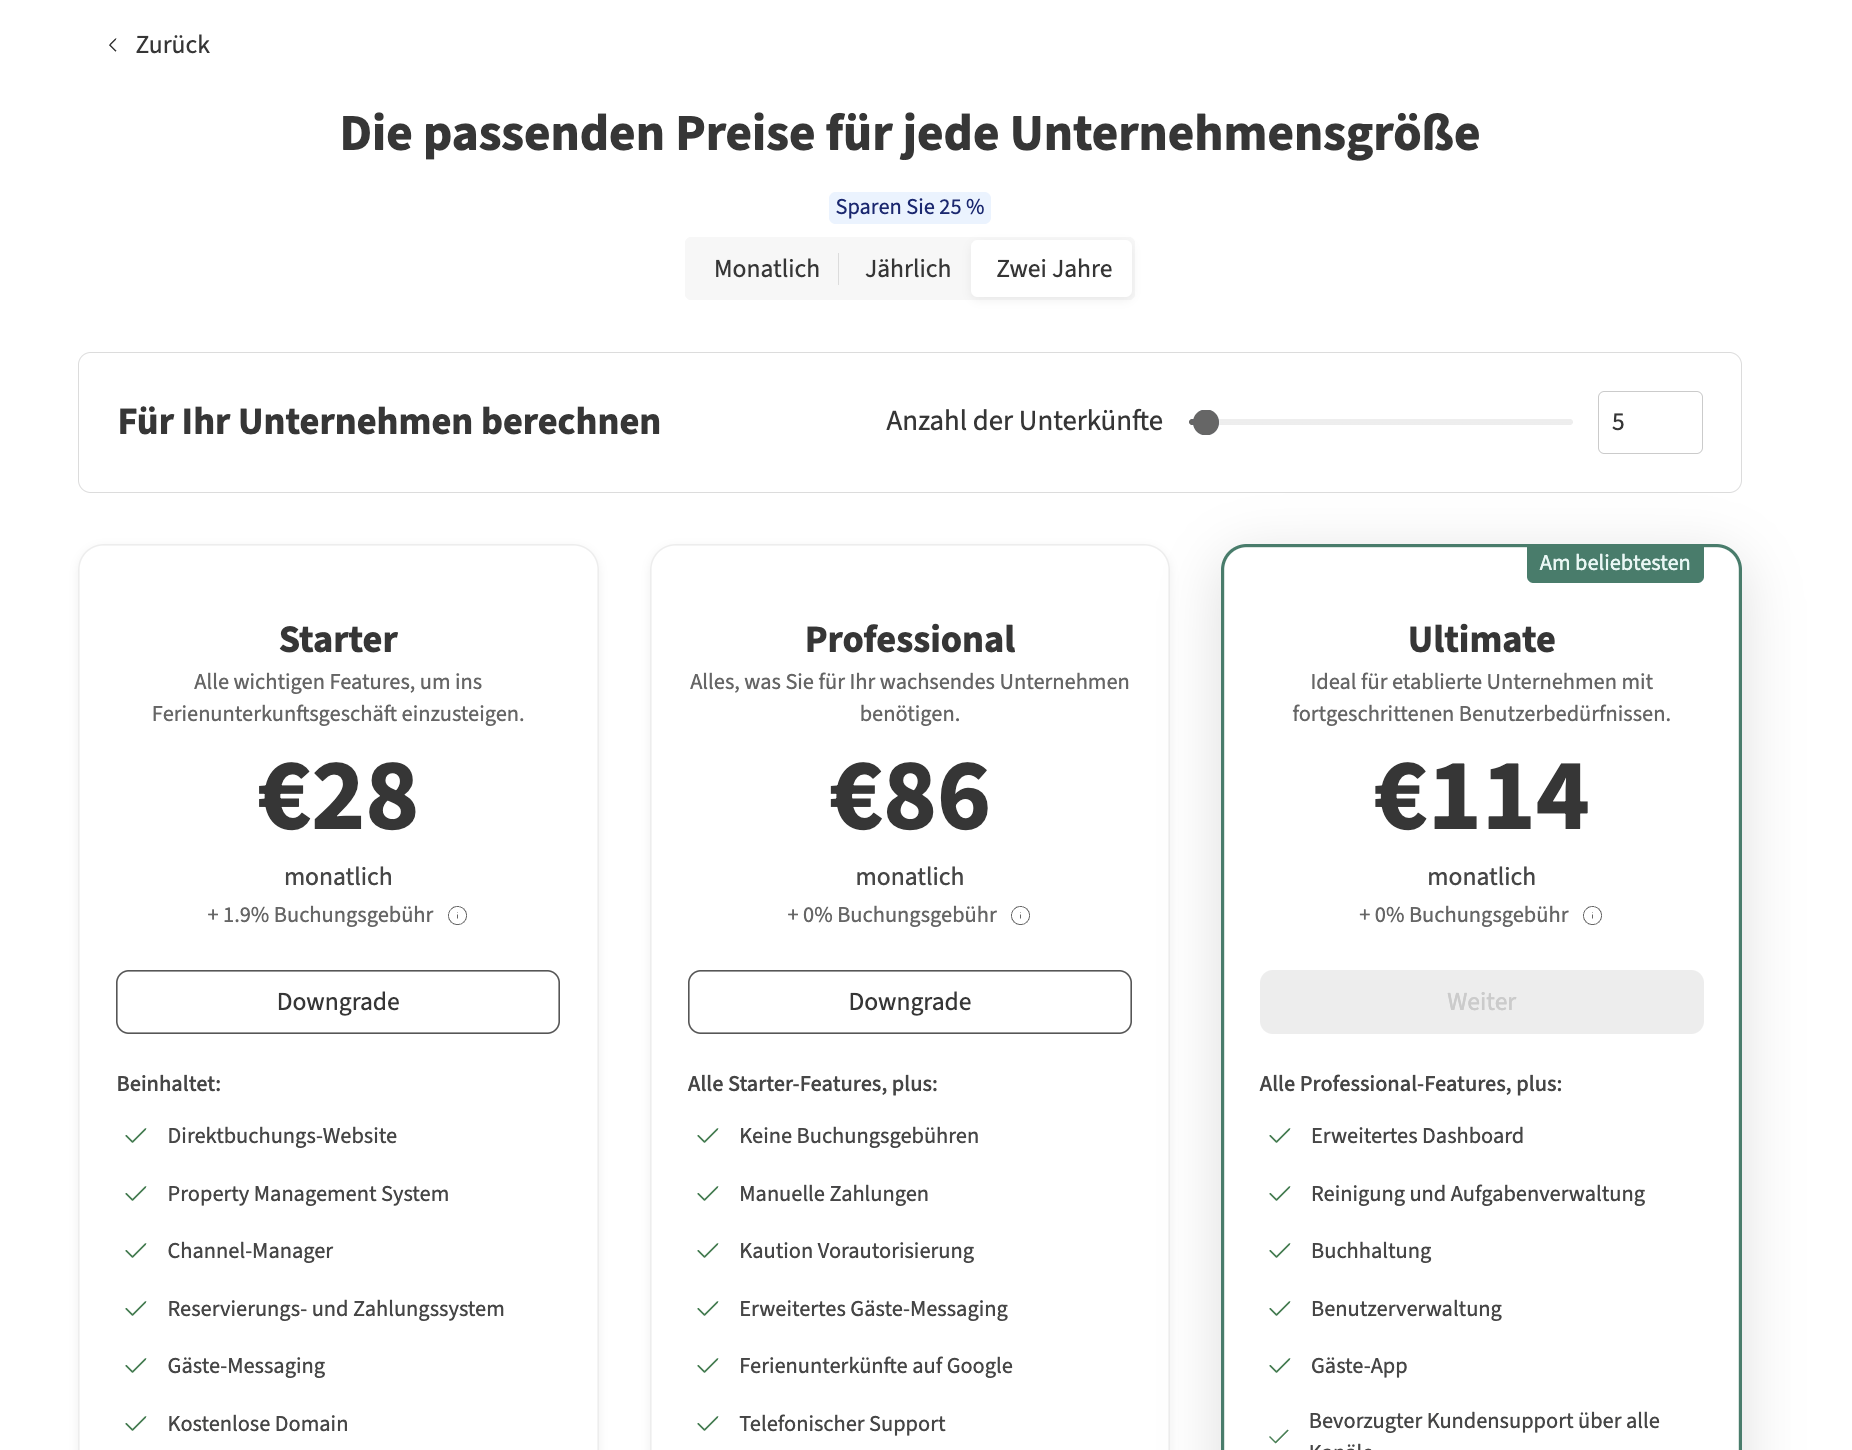Click checkmark beside Keine Buchungsgebühren
The width and height of the screenshot is (1852, 1450).
click(x=708, y=1136)
